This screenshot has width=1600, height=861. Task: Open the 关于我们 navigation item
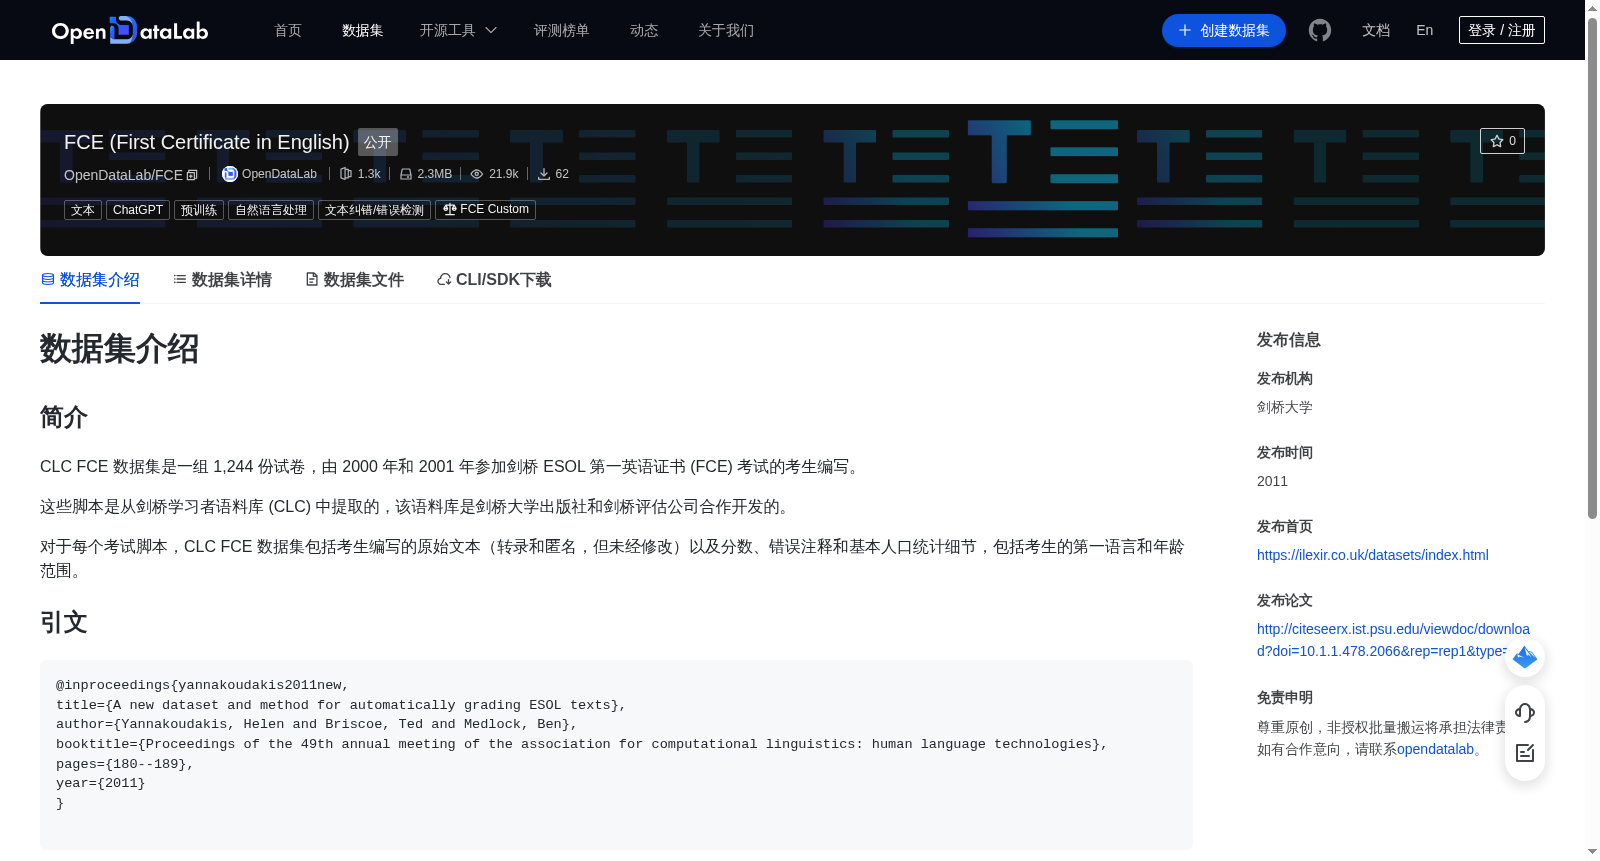click(x=726, y=30)
